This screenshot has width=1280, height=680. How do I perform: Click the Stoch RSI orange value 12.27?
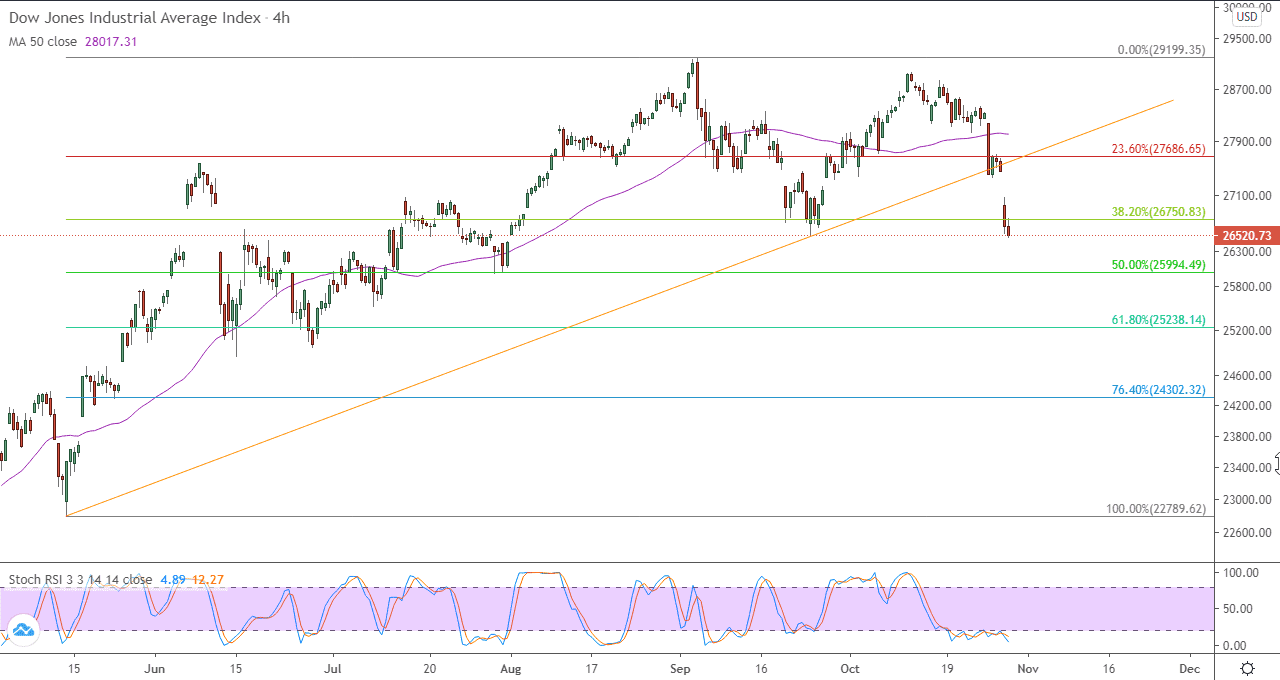coord(207,579)
